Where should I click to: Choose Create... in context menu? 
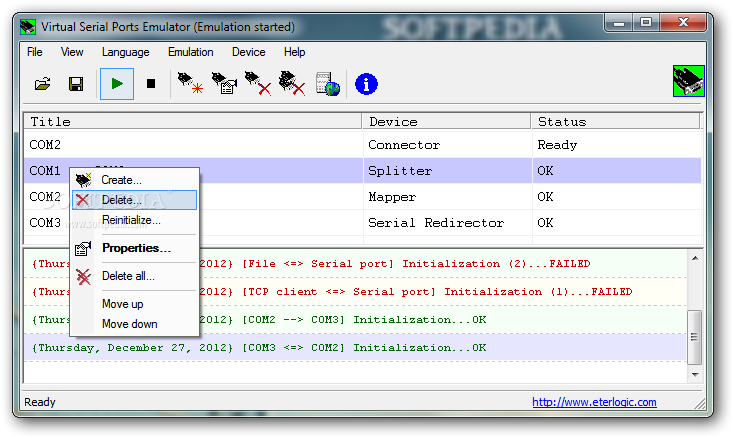click(134, 180)
